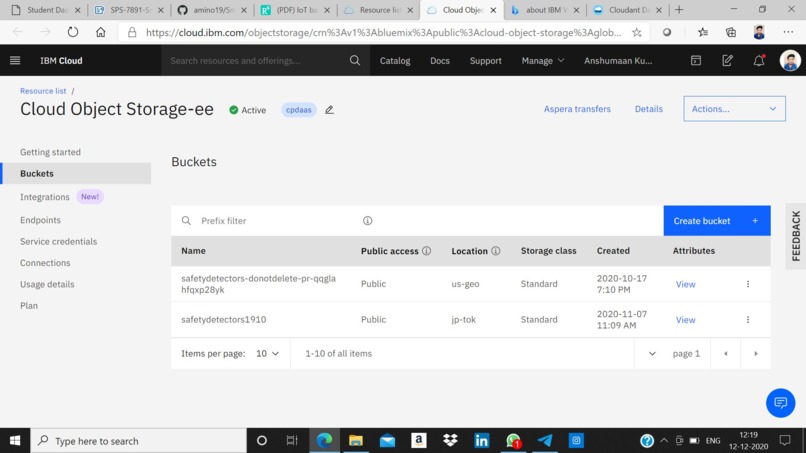806x453 pixels.
Task: Open Connections in the sidebar
Action: point(45,263)
